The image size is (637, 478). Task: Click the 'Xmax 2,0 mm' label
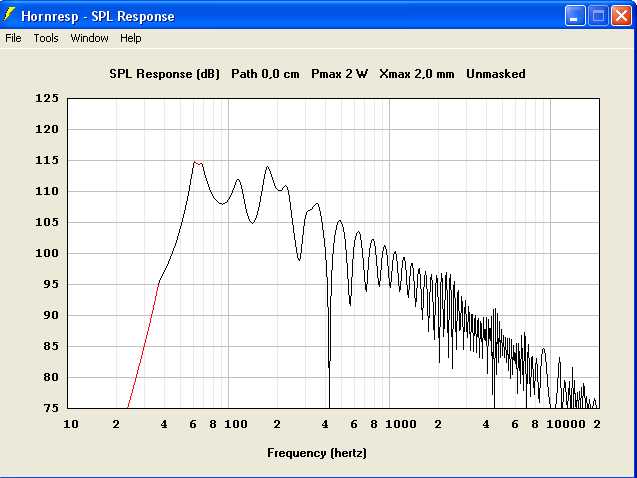point(417,74)
